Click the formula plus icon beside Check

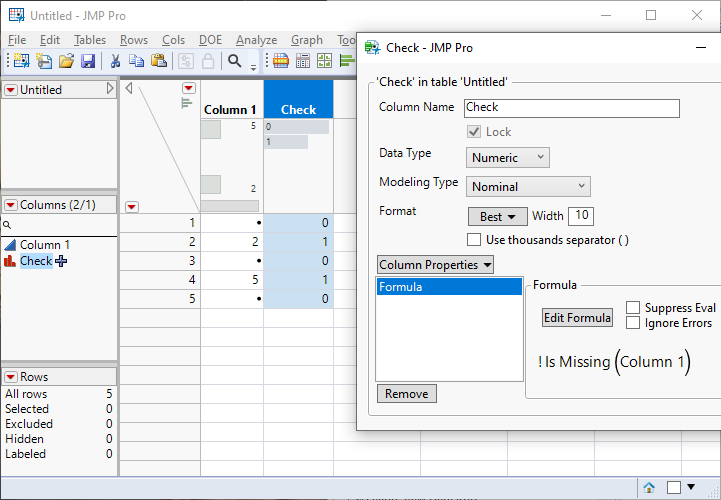(x=62, y=261)
